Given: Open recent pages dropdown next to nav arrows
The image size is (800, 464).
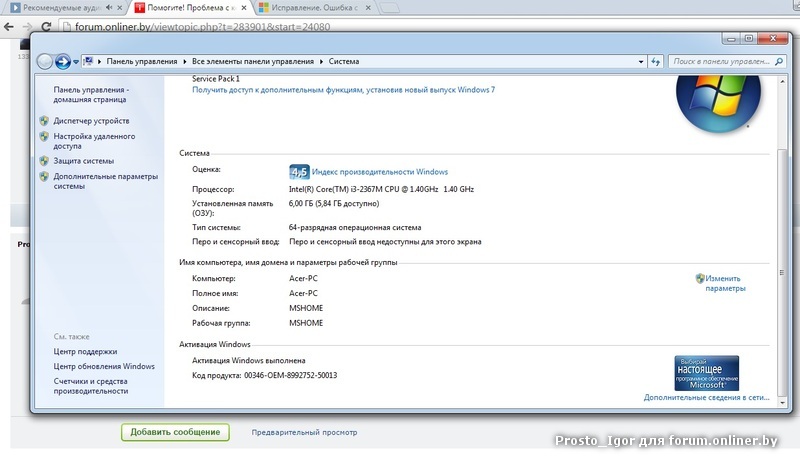Looking at the screenshot, I should tap(76, 62).
